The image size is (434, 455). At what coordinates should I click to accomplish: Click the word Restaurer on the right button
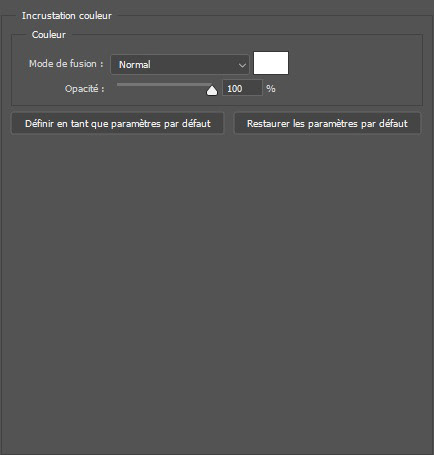268,124
